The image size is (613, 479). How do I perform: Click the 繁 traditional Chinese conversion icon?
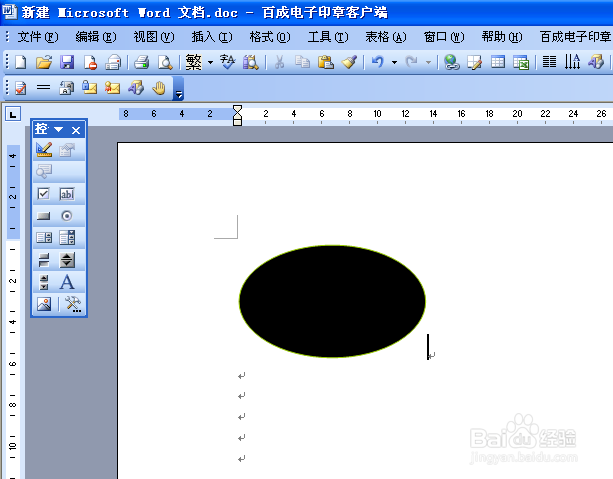tap(194, 62)
